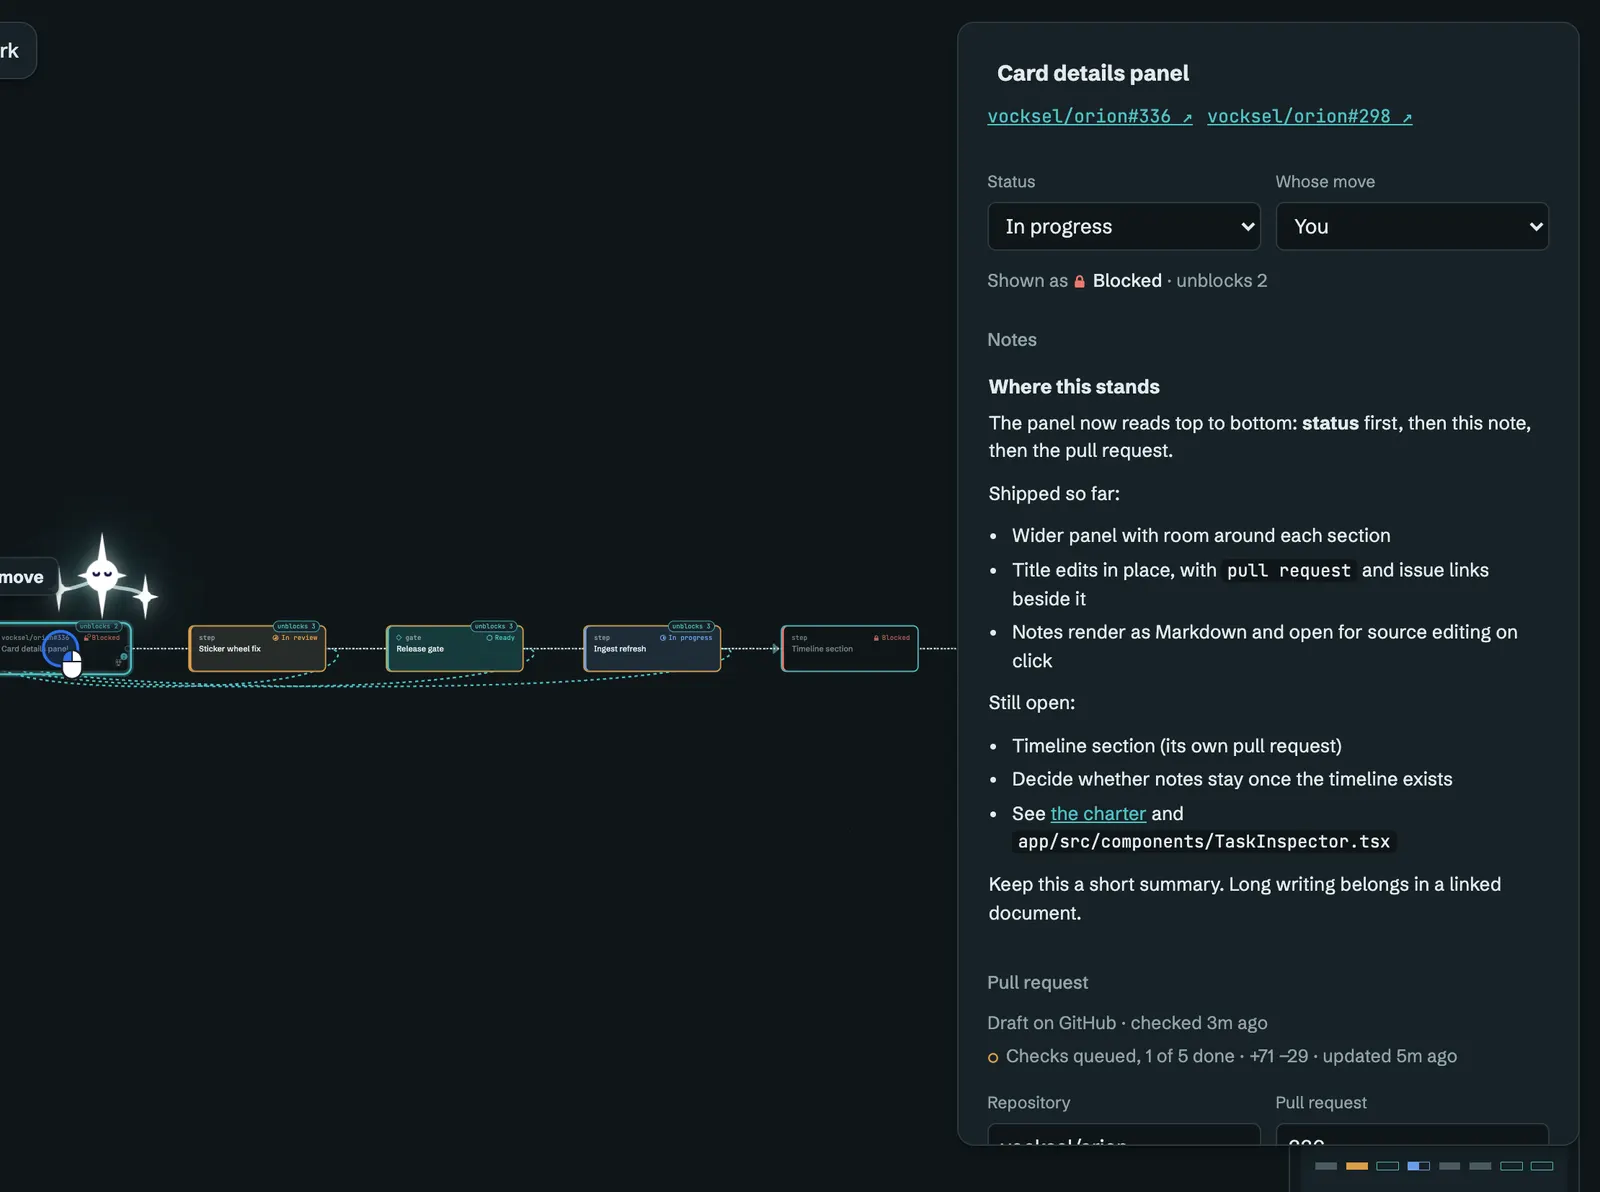Click the In progress status icon on Ingest refresh
The width and height of the screenshot is (1600, 1192).
pyautogui.click(x=663, y=638)
